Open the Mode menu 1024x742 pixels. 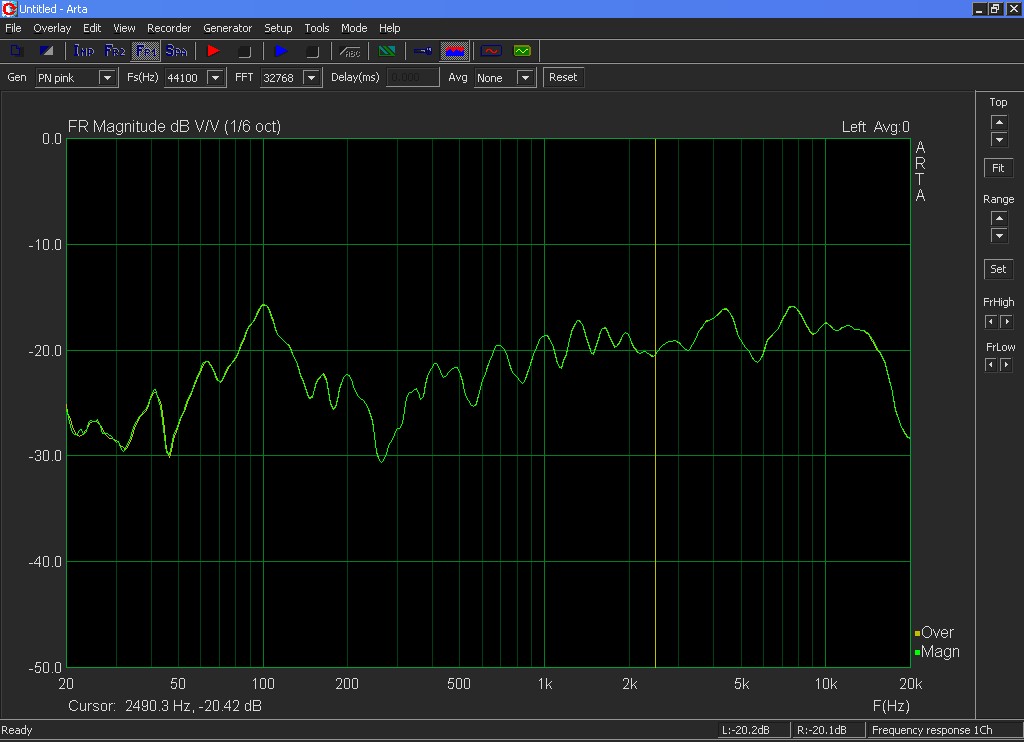click(x=354, y=28)
